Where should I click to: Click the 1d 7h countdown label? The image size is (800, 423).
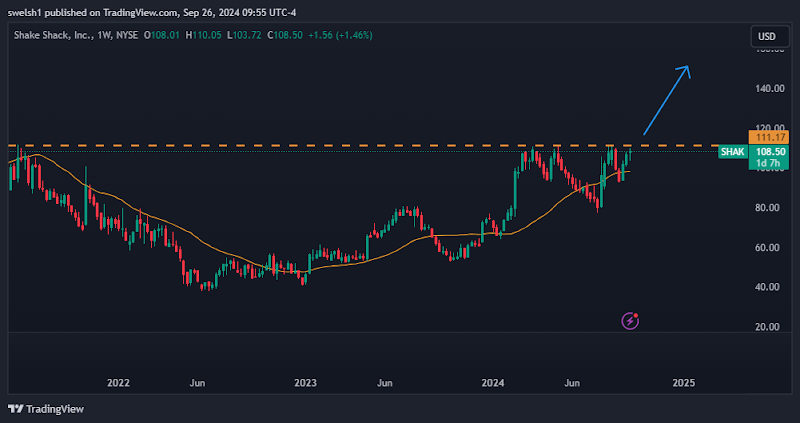pyautogui.click(x=768, y=163)
